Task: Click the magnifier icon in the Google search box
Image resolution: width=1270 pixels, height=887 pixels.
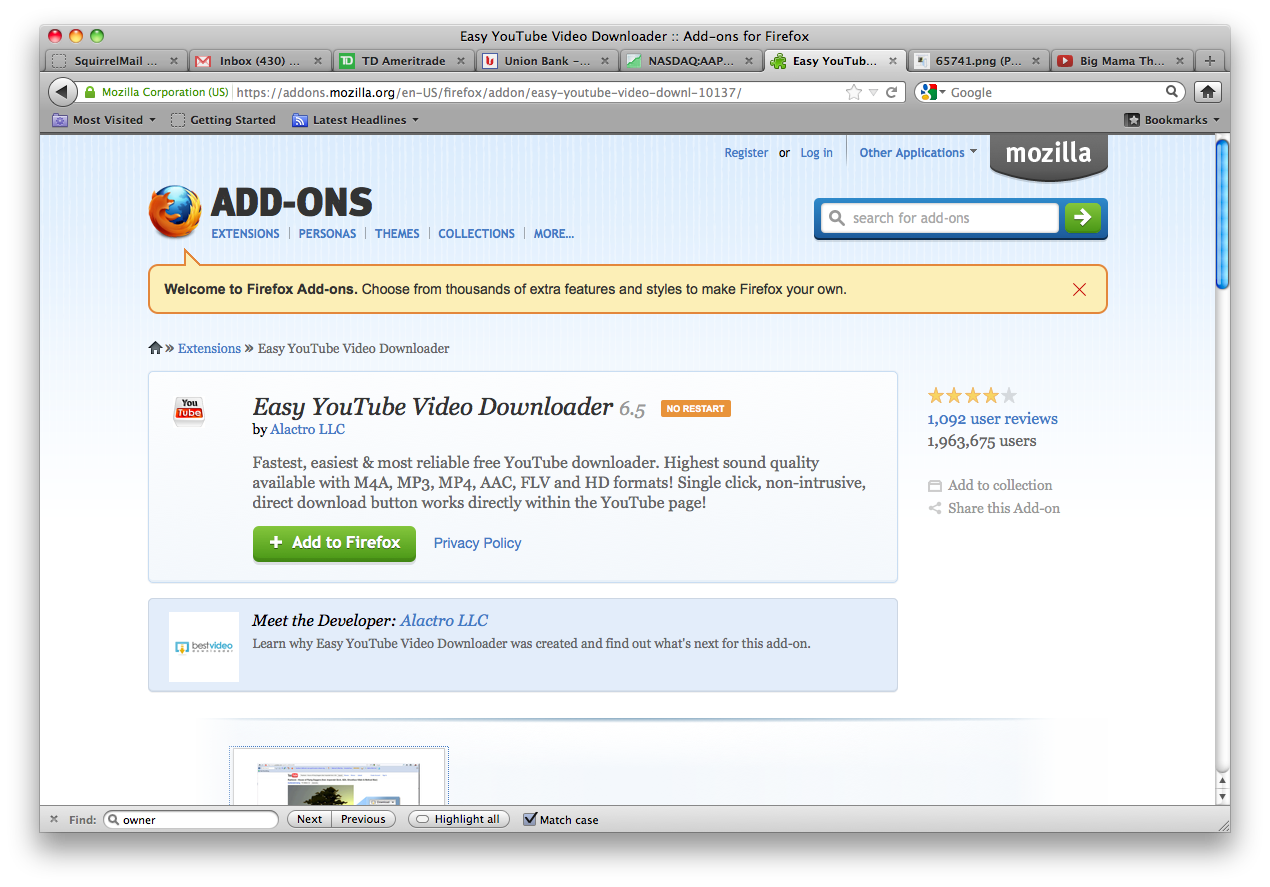Action: [x=1172, y=92]
